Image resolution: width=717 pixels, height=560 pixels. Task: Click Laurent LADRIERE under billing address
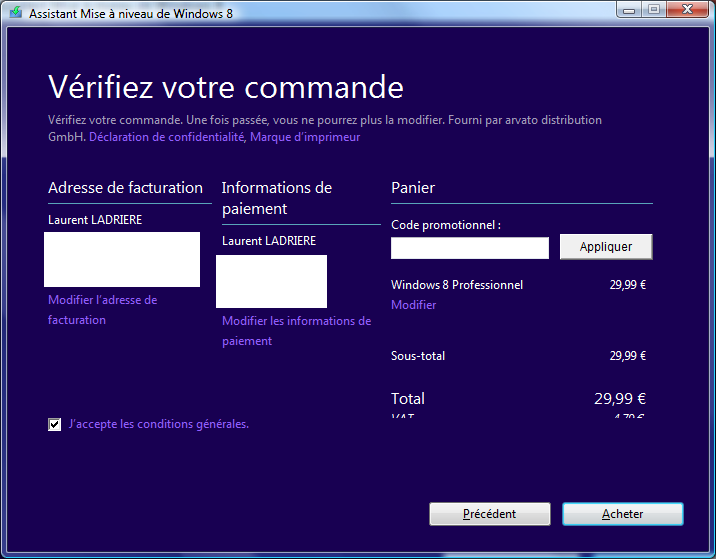click(95, 220)
